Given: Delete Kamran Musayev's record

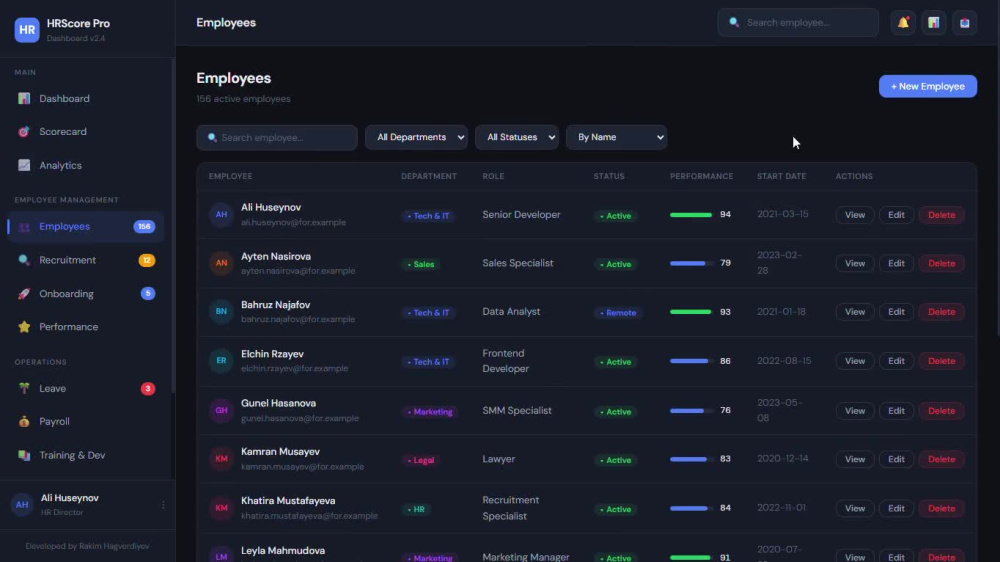Looking at the screenshot, I should click(x=941, y=459).
